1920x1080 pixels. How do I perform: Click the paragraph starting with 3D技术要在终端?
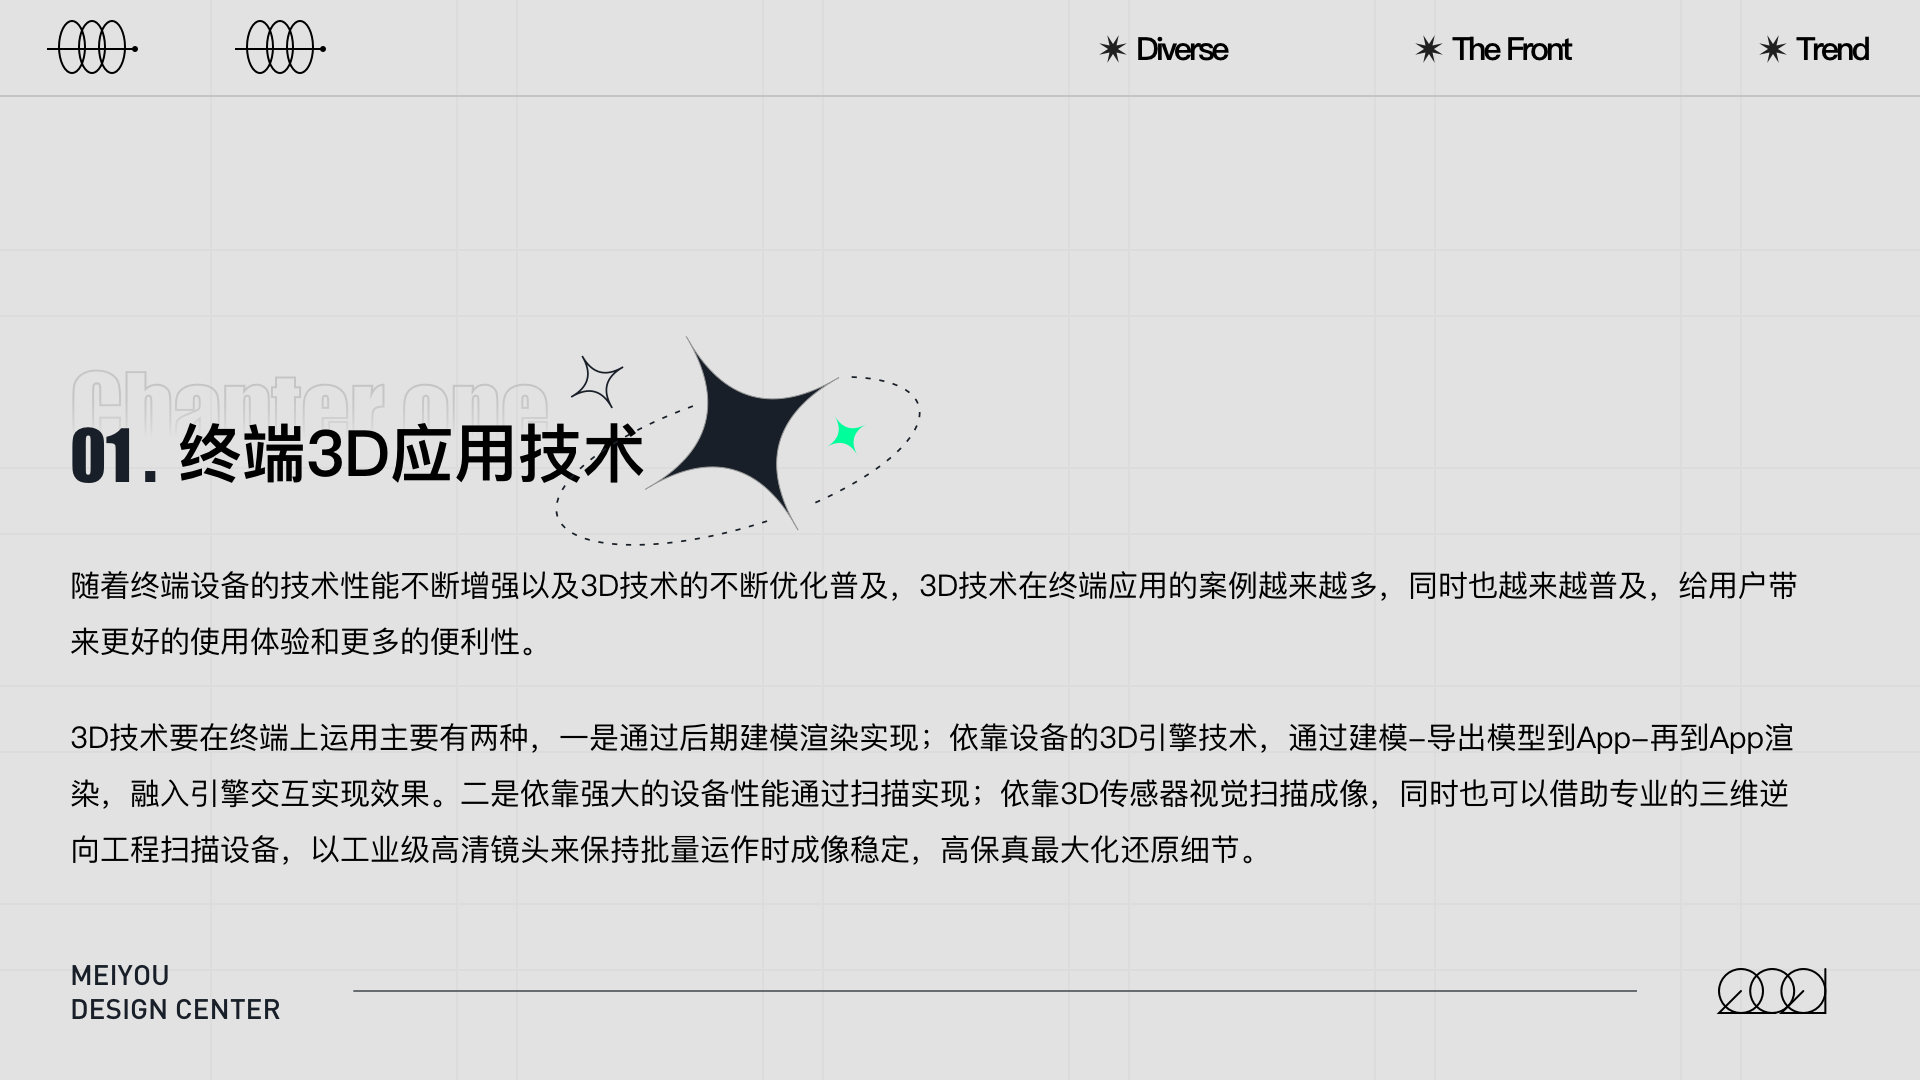(x=930, y=793)
